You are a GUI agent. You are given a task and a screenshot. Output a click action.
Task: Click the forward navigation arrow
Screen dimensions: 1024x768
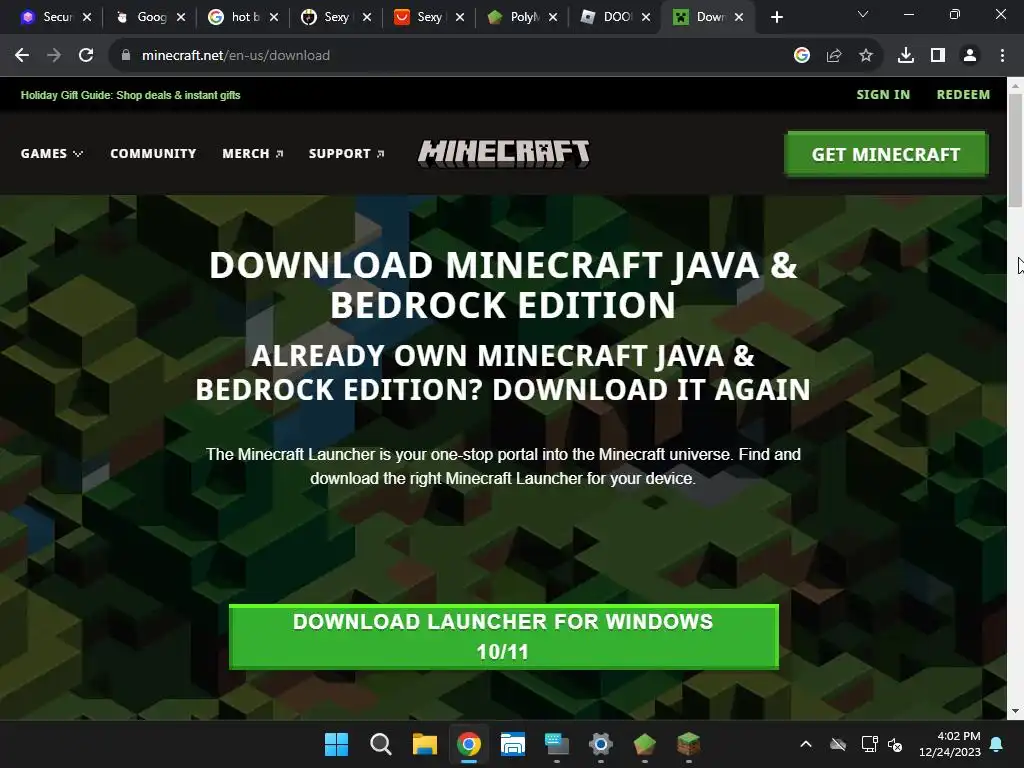point(54,56)
